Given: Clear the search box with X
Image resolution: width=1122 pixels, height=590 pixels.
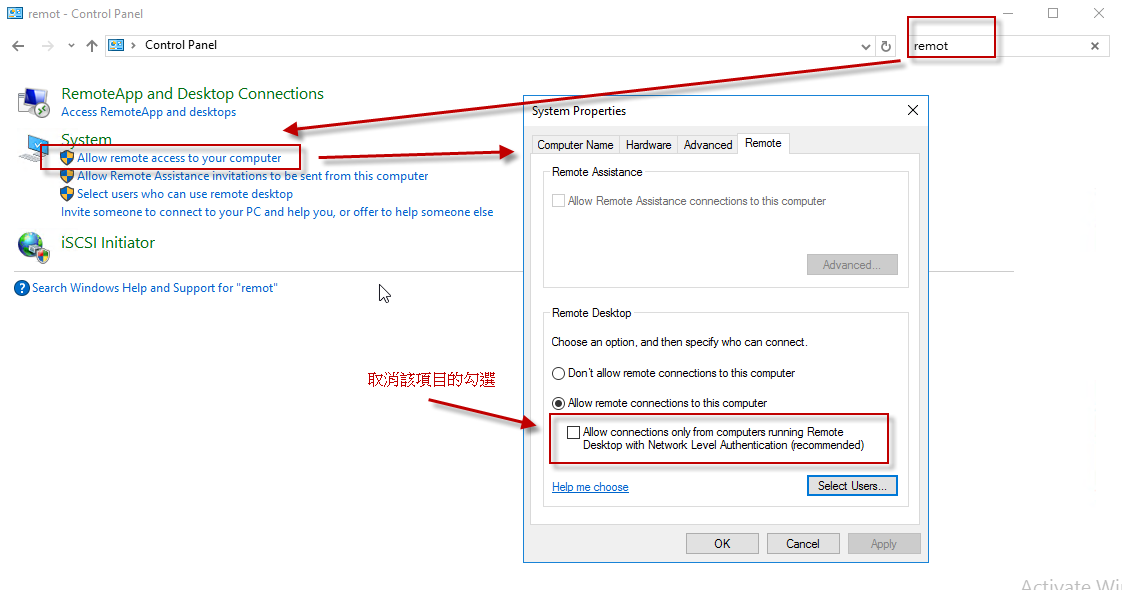Looking at the screenshot, I should 1094,46.
